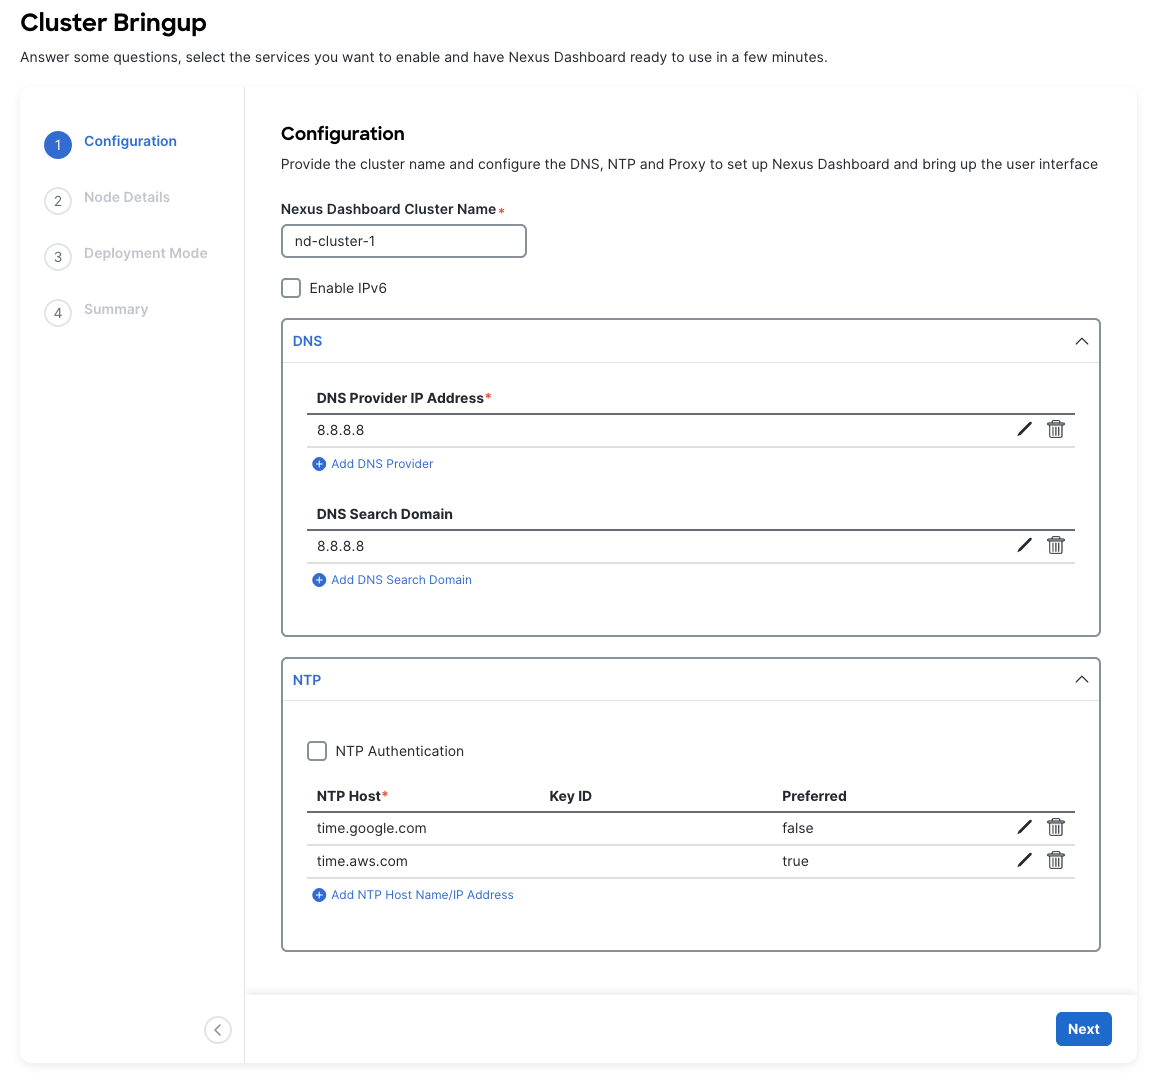Go to the Node Details step
The image size is (1157, 1085).
tap(127, 197)
